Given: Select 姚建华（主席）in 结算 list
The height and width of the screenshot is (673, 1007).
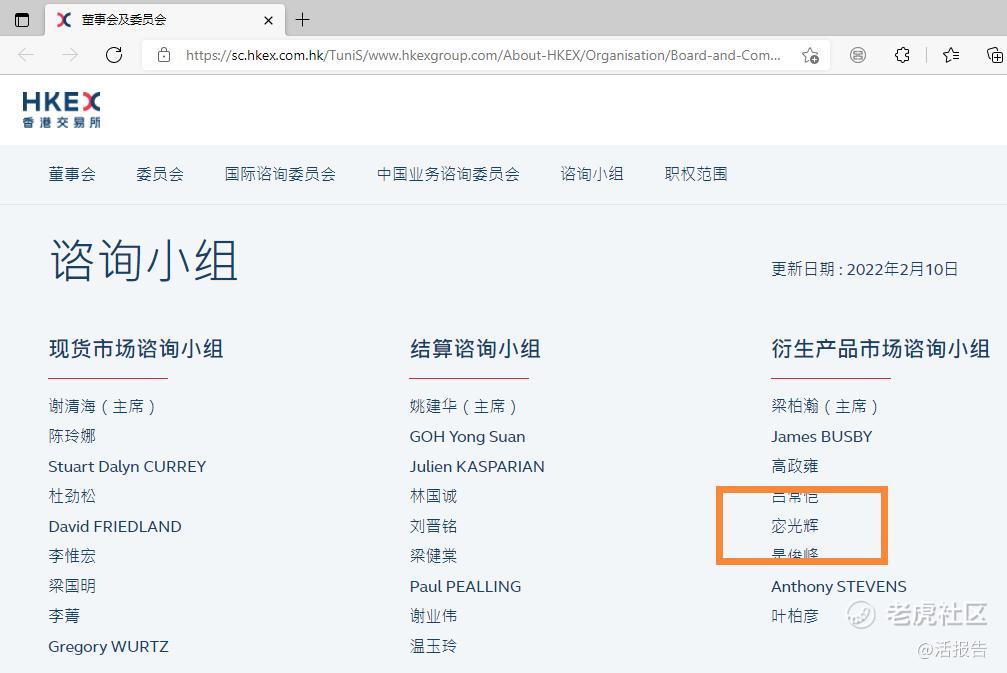Looking at the screenshot, I should [463, 406].
